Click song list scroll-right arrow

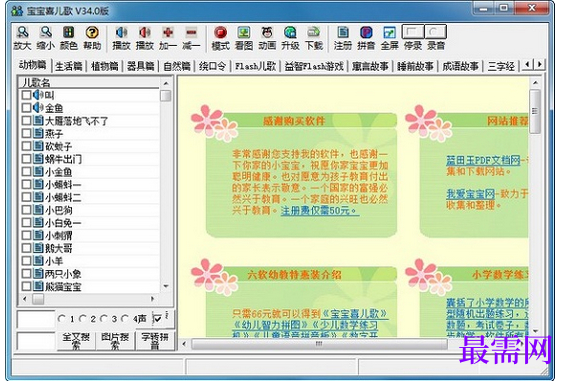[153, 299]
